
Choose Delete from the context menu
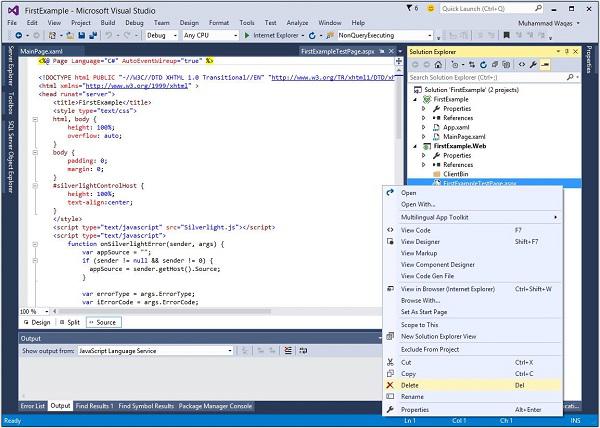pos(409,384)
